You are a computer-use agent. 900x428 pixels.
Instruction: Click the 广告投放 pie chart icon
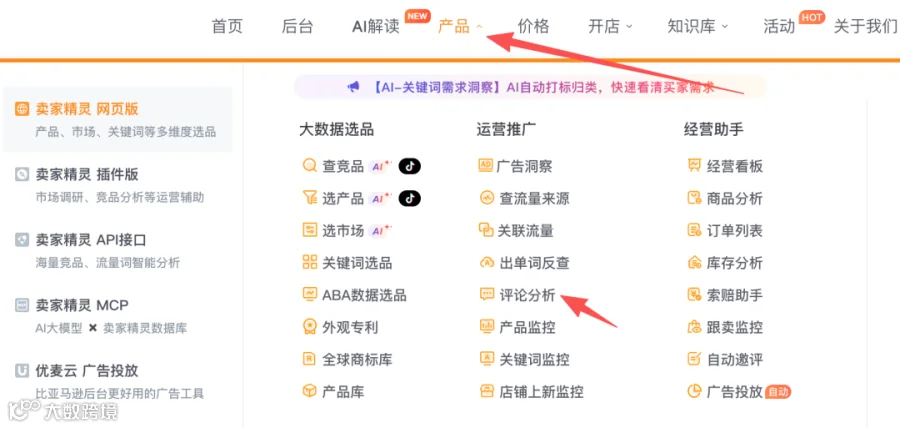click(x=694, y=391)
